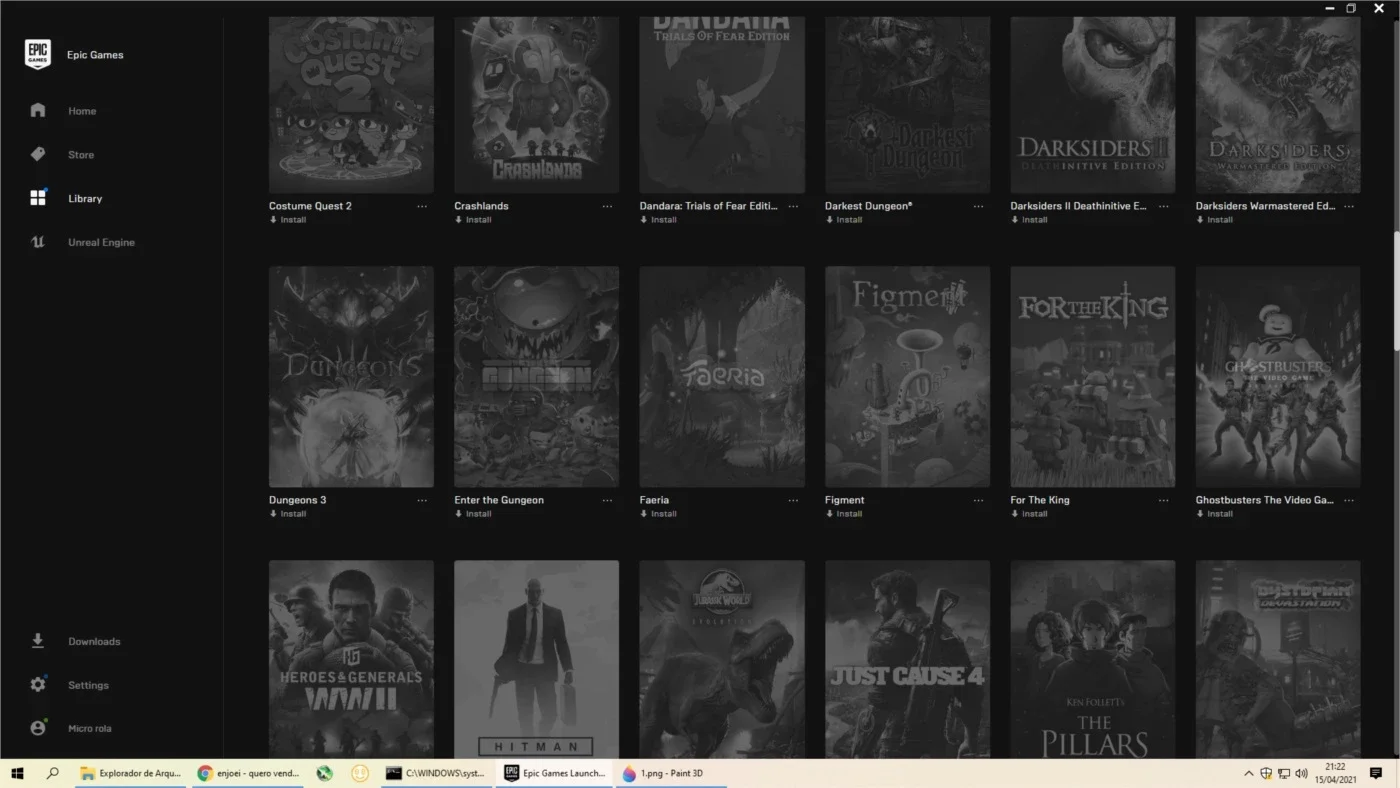Screen dimensions: 1400x788
Task: Open the Hitman game cover
Action: pos(536,659)
